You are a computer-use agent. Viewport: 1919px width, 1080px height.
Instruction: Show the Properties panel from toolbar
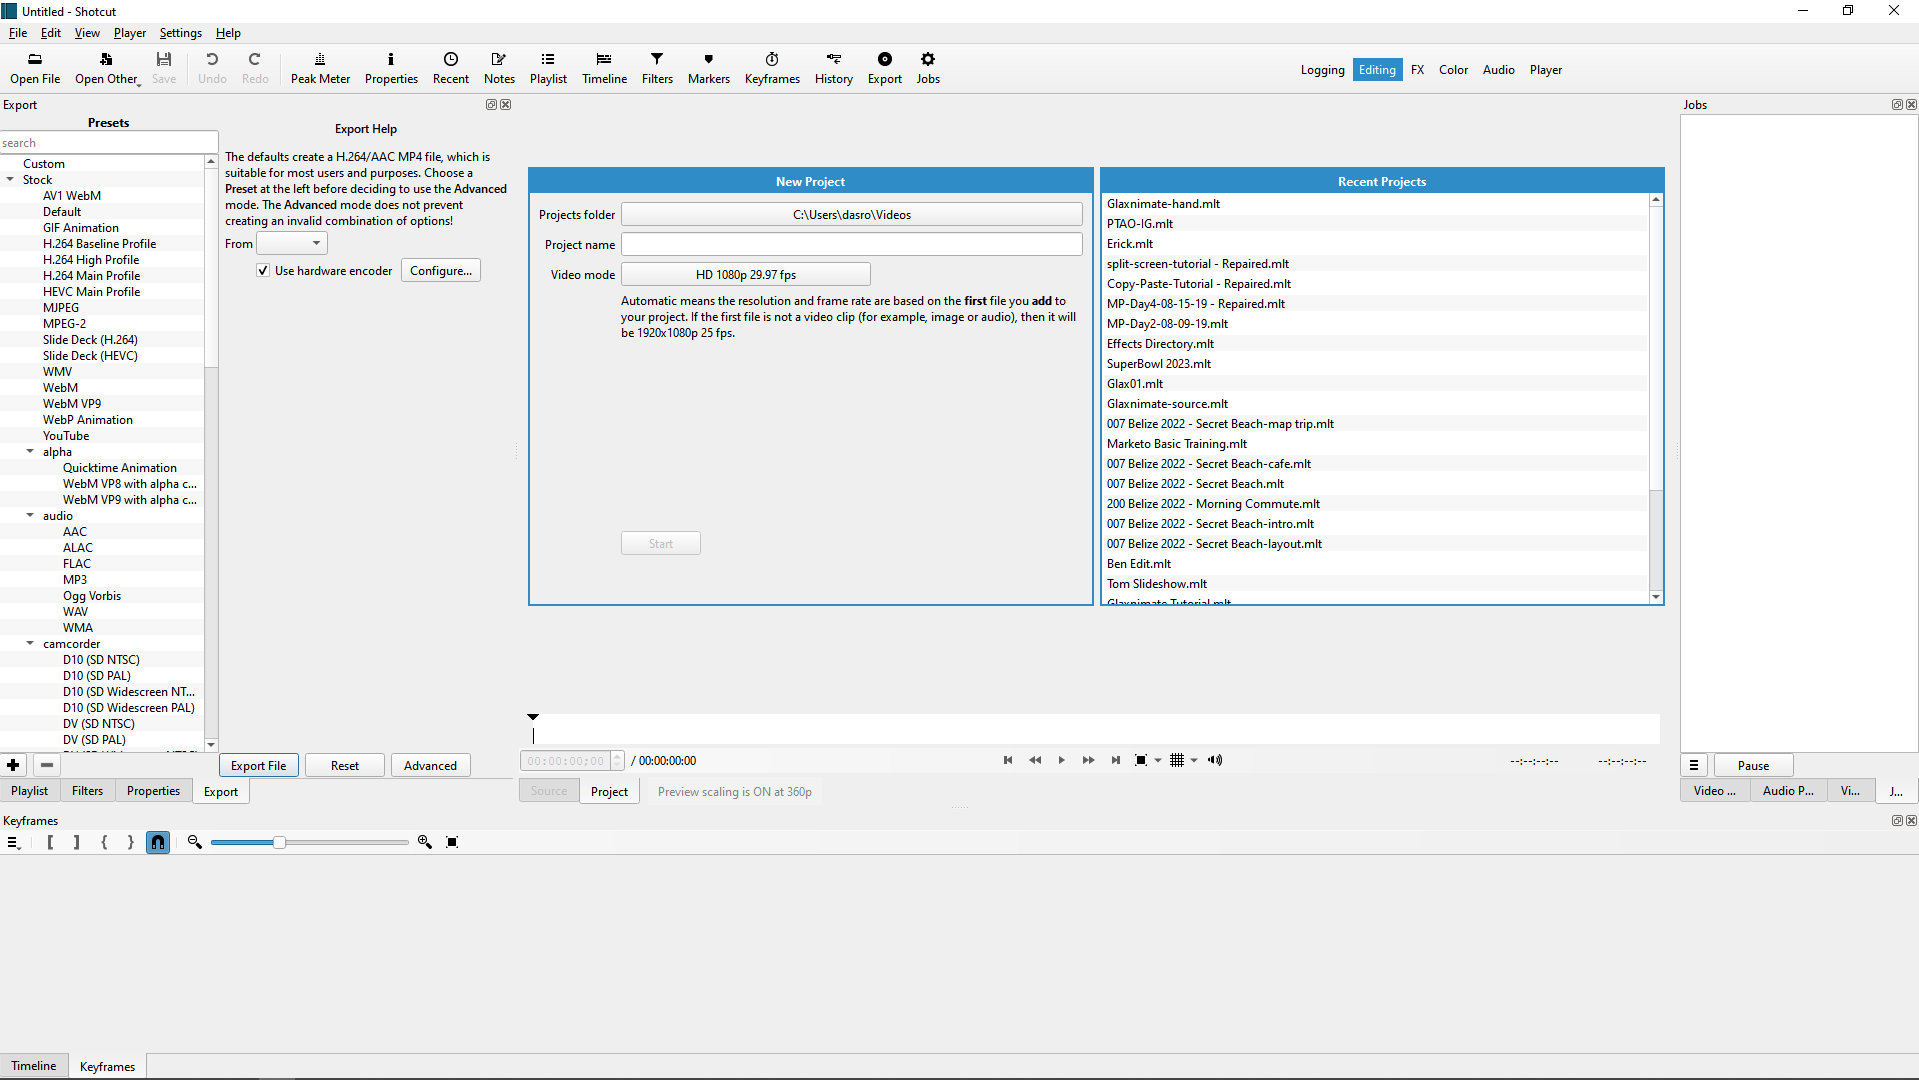click(x=391, y=68)
